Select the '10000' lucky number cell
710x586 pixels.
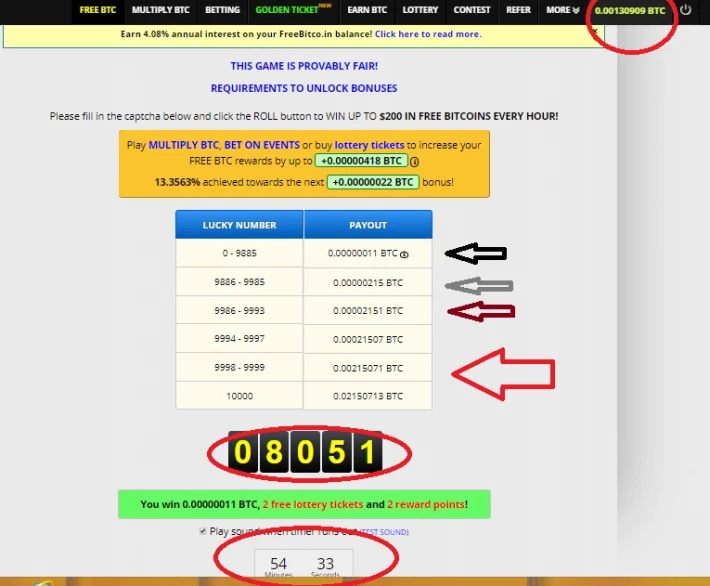[x=239, y=396]
